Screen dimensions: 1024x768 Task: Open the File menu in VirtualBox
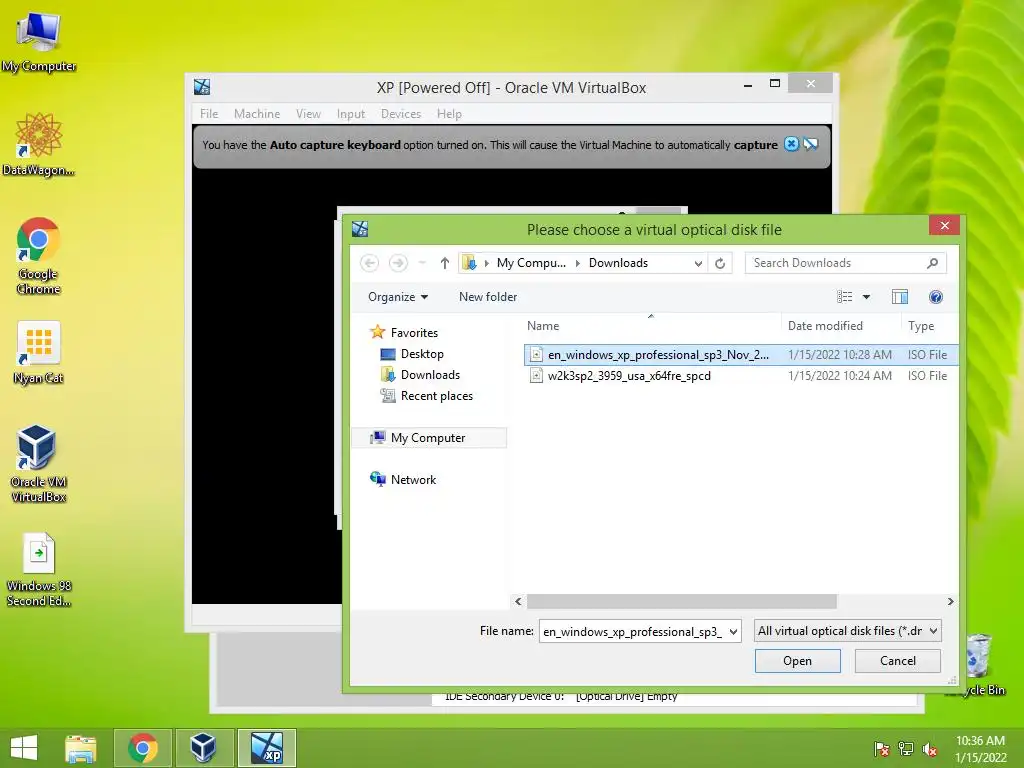click(209, 114)
